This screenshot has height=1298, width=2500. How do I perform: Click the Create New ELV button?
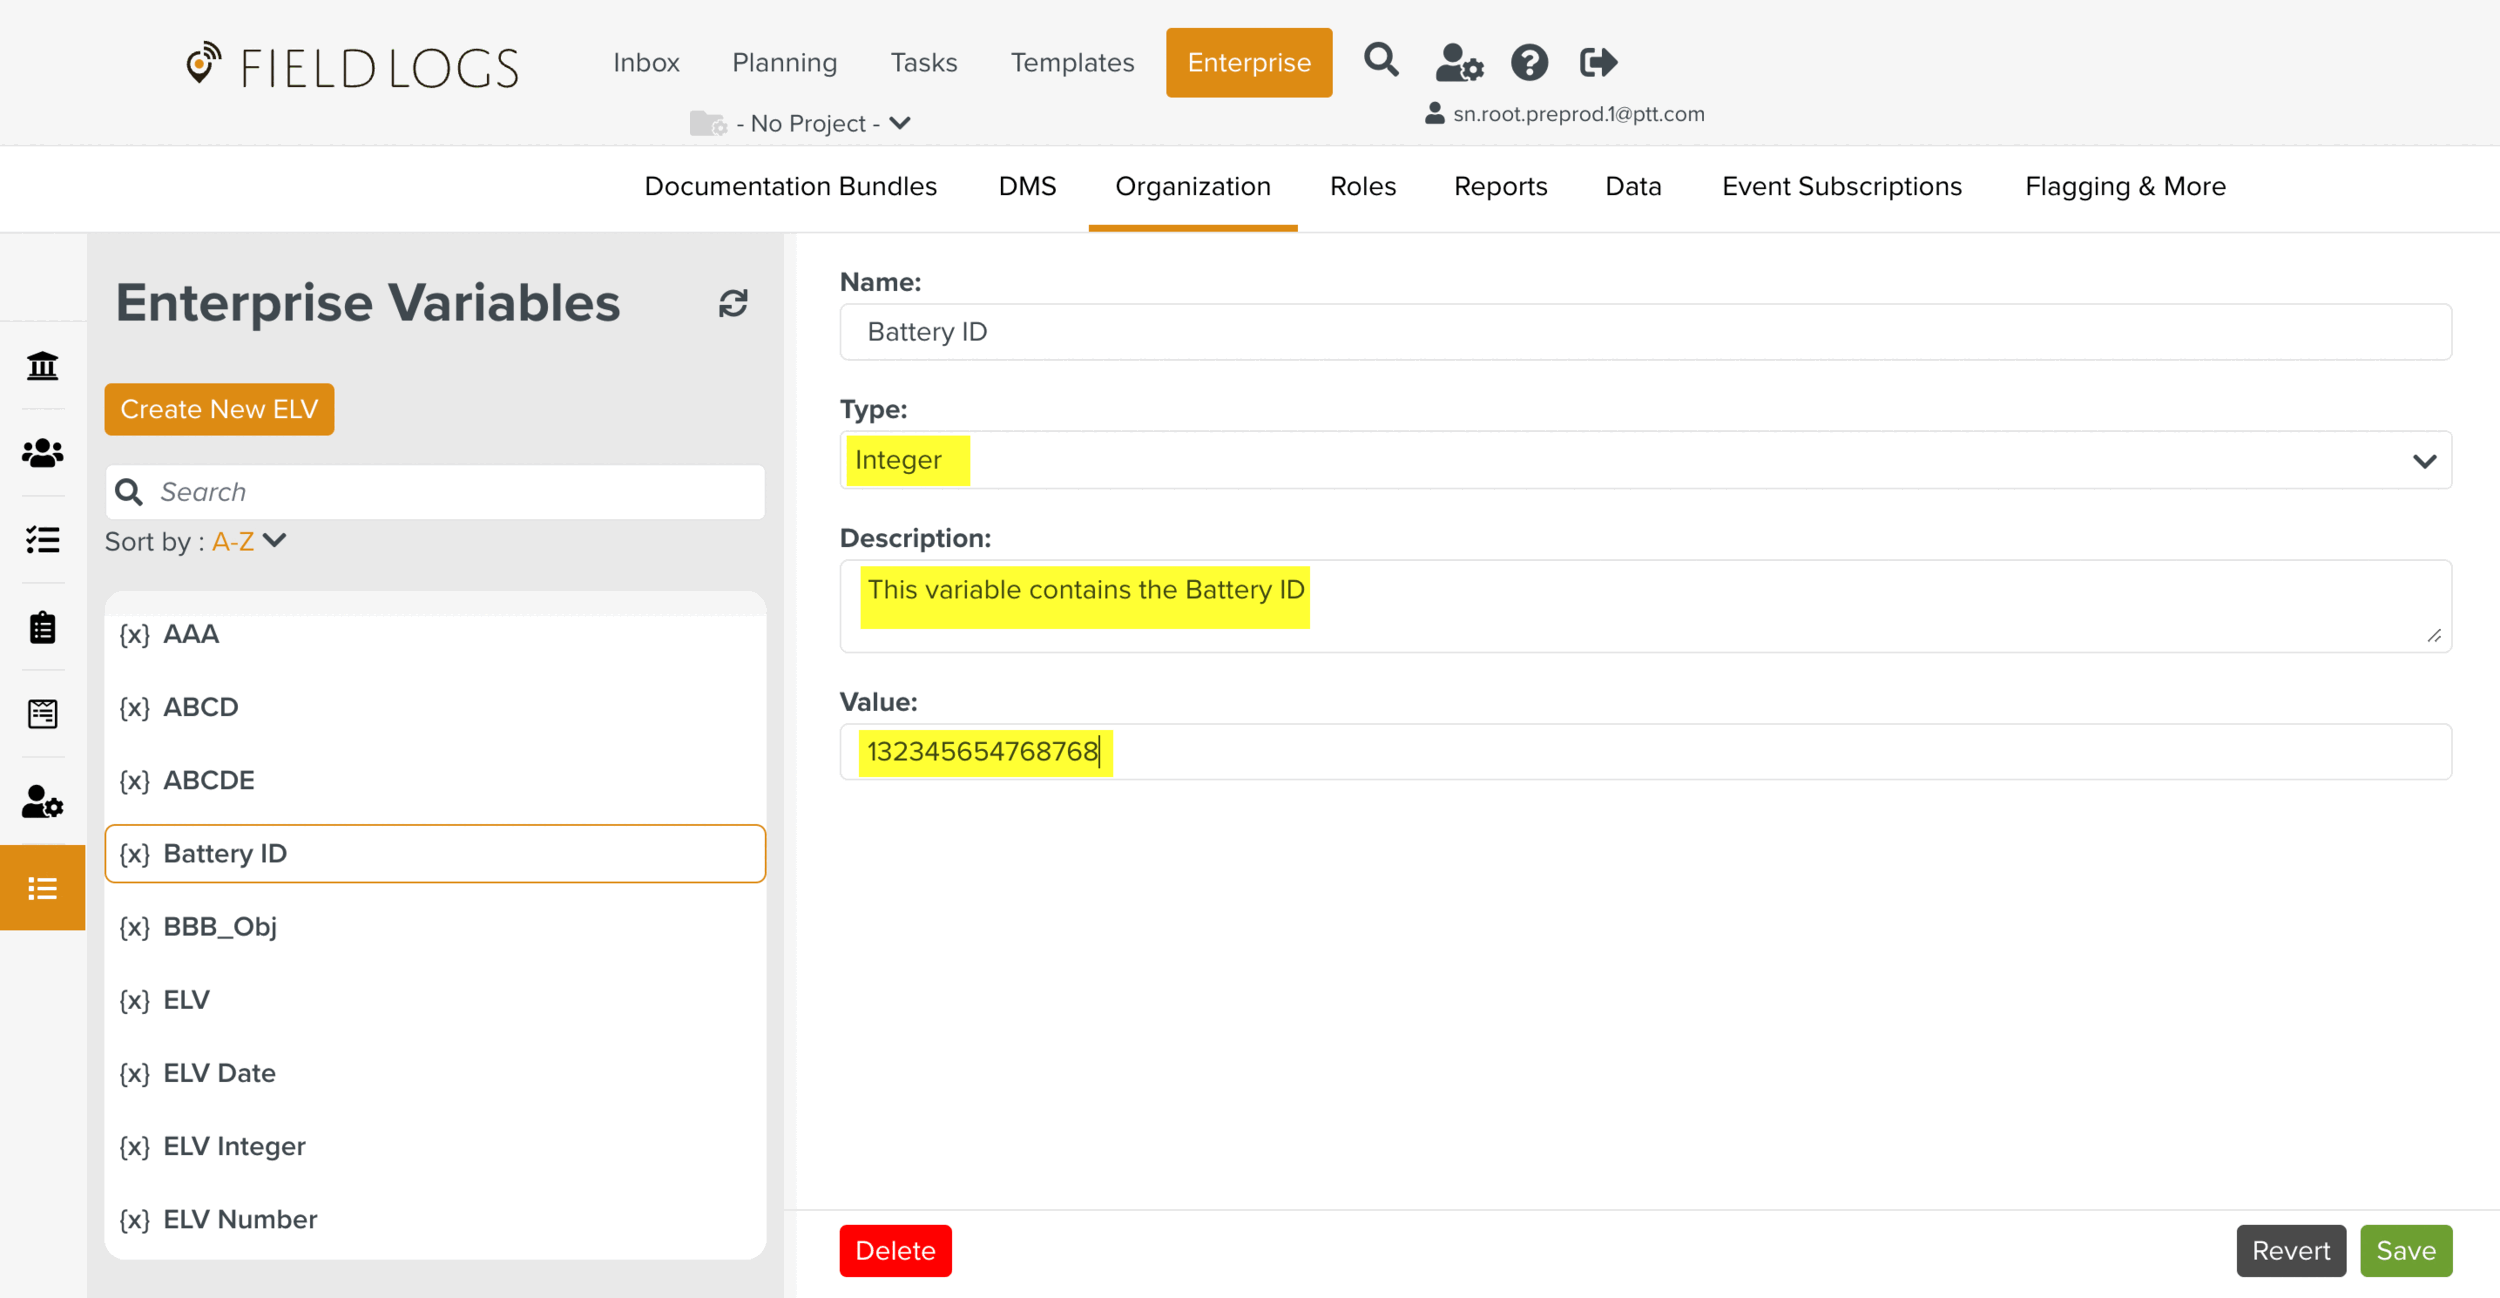point(219,409)
